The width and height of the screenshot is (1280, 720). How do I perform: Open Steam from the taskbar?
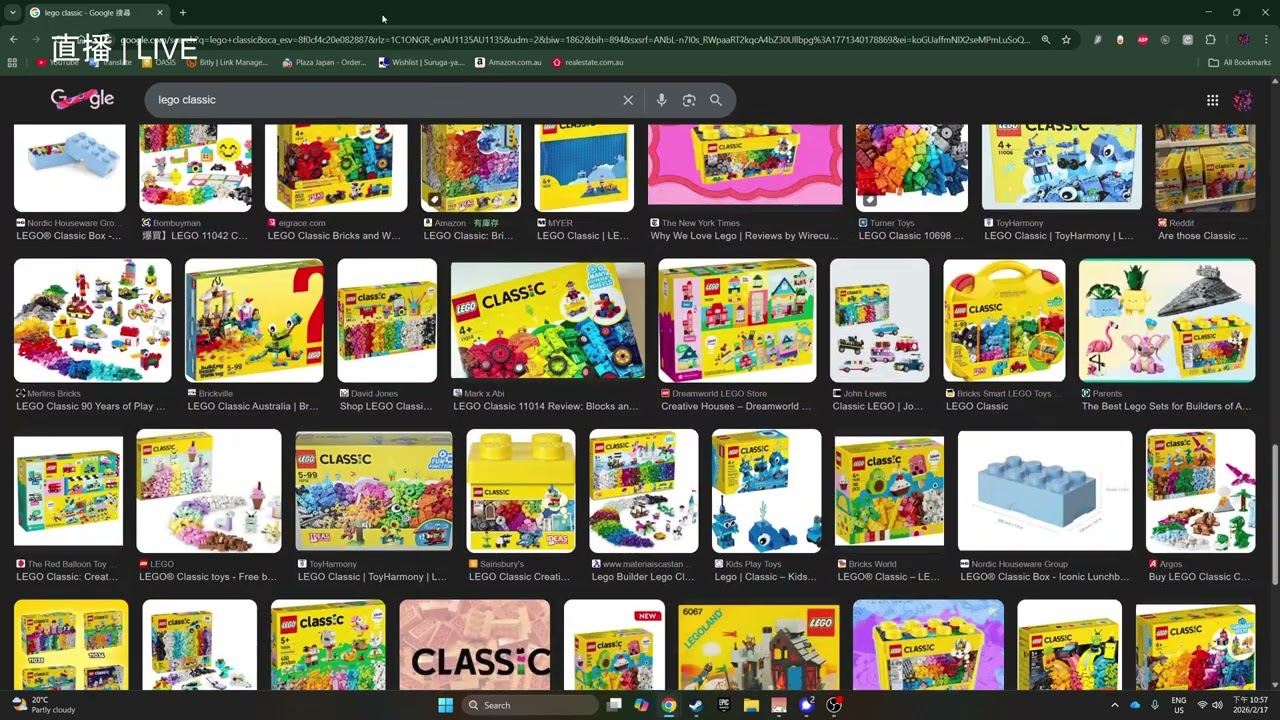tap(696, 705)
